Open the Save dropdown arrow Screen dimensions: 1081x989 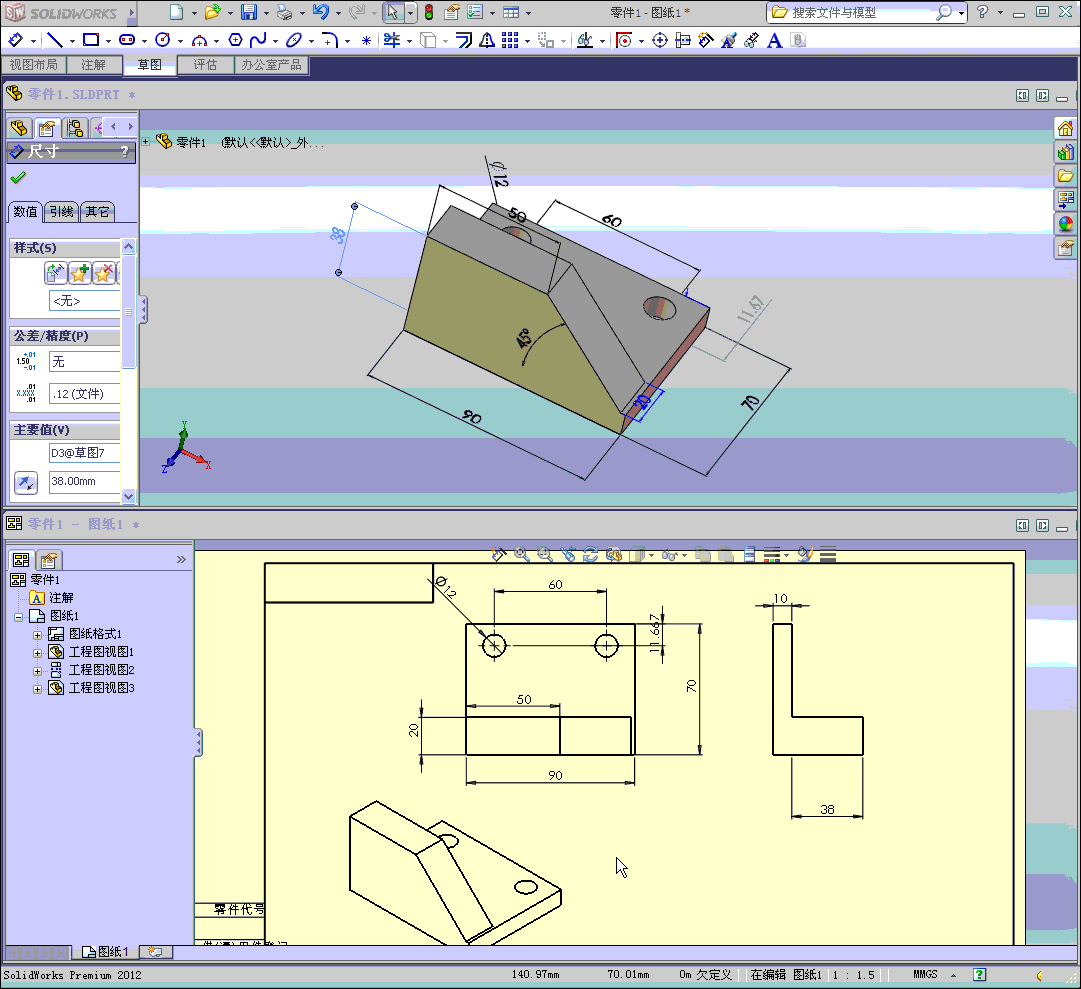coord(266,13)
